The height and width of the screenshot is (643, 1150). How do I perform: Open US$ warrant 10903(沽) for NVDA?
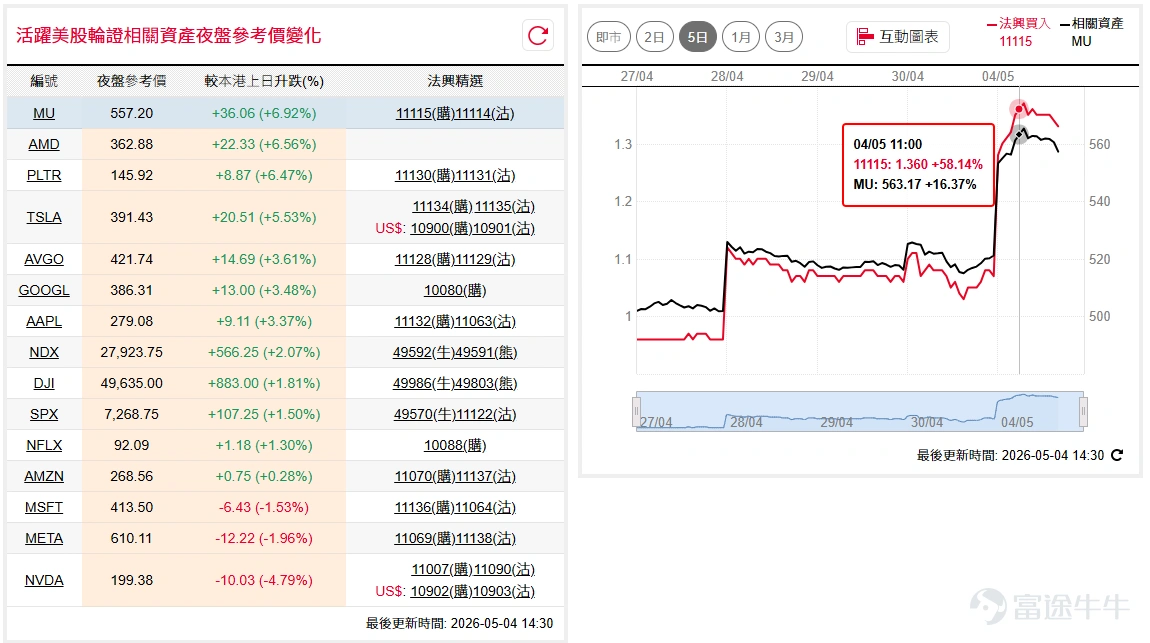(x=503, y=592)
